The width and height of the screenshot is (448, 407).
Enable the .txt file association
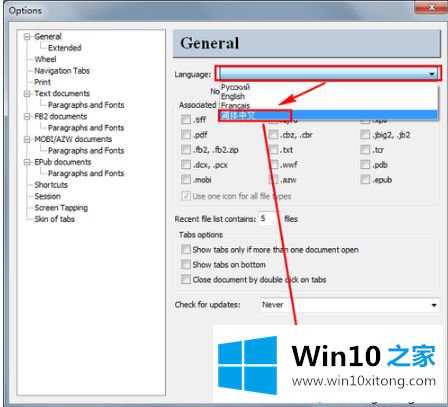pos(273,150)
